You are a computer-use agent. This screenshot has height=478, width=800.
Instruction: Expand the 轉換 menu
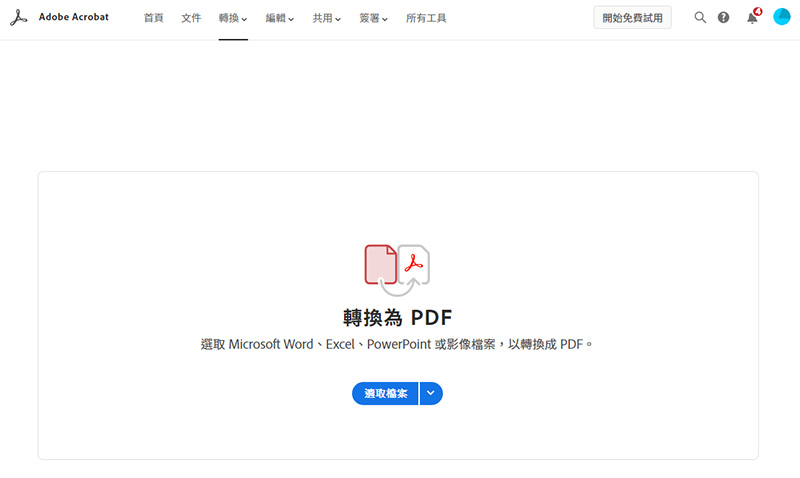(x=233, y=18)
